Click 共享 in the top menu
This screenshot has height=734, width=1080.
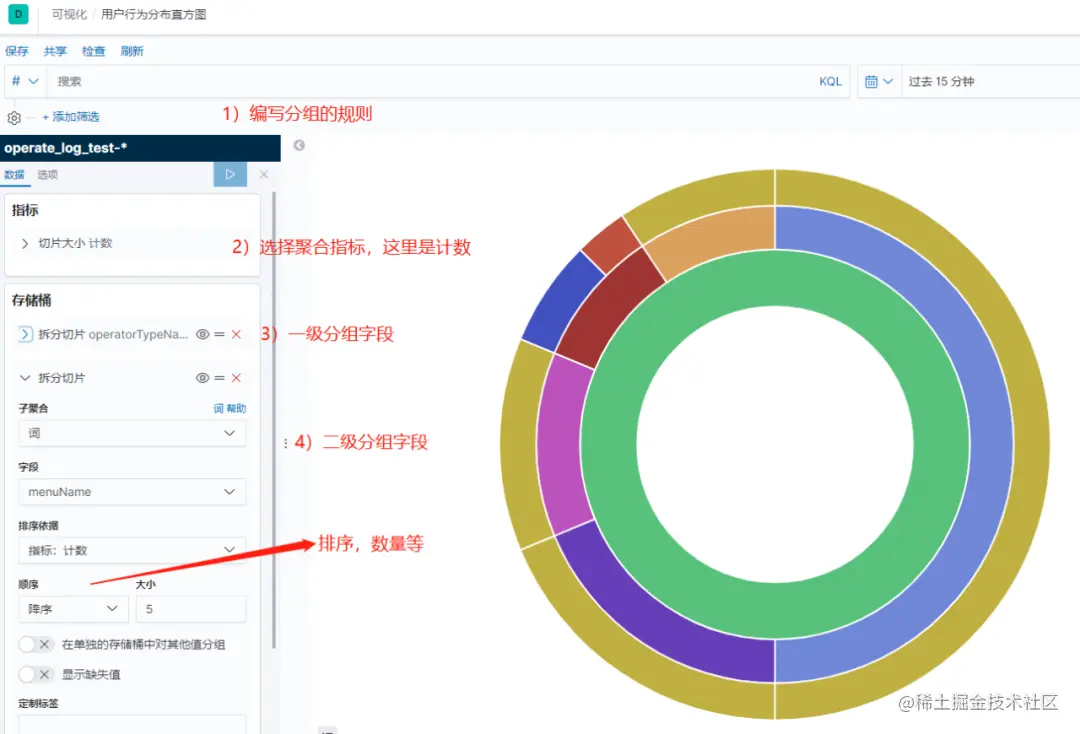click(55, 51)
